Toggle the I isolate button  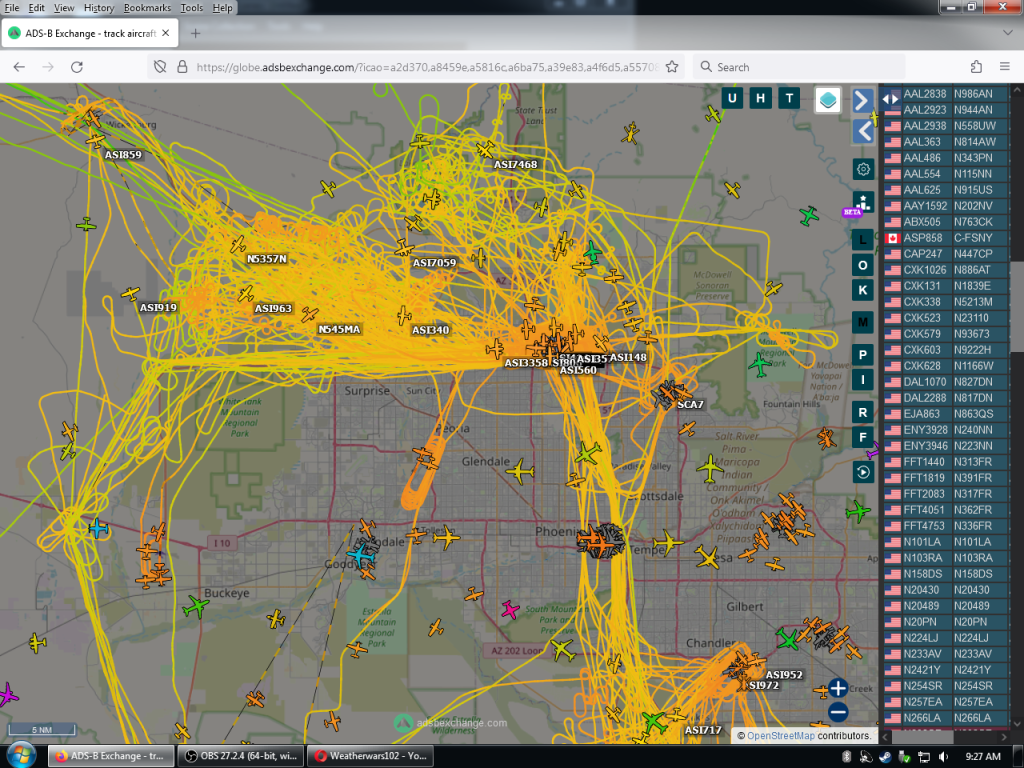863,379
